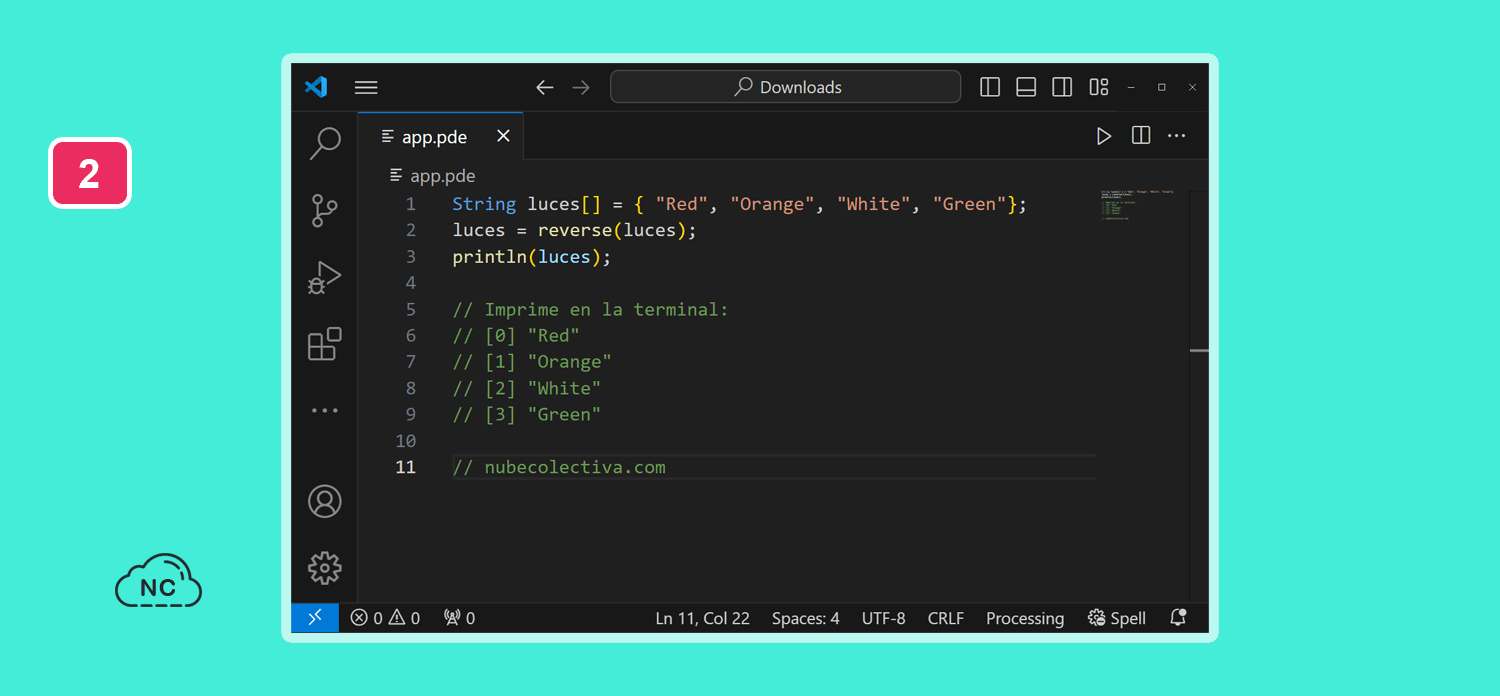Open the notifications bell
The image size is (1500, 696).
point(1178,618)
